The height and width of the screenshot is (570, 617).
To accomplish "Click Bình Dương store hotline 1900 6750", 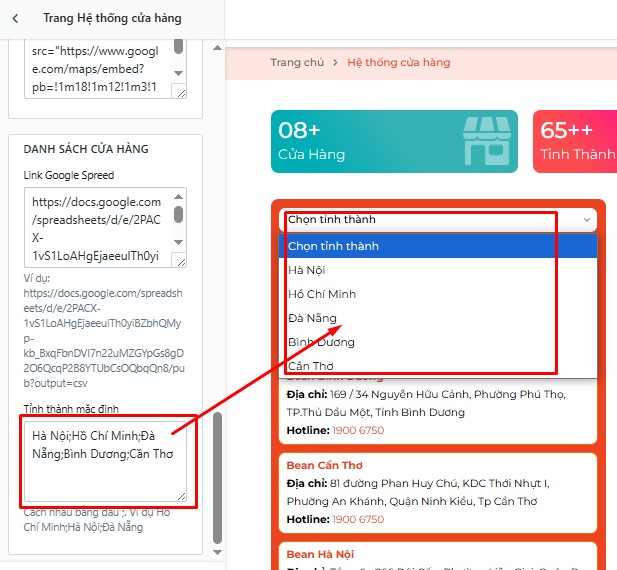I will (x=358, y=430).
